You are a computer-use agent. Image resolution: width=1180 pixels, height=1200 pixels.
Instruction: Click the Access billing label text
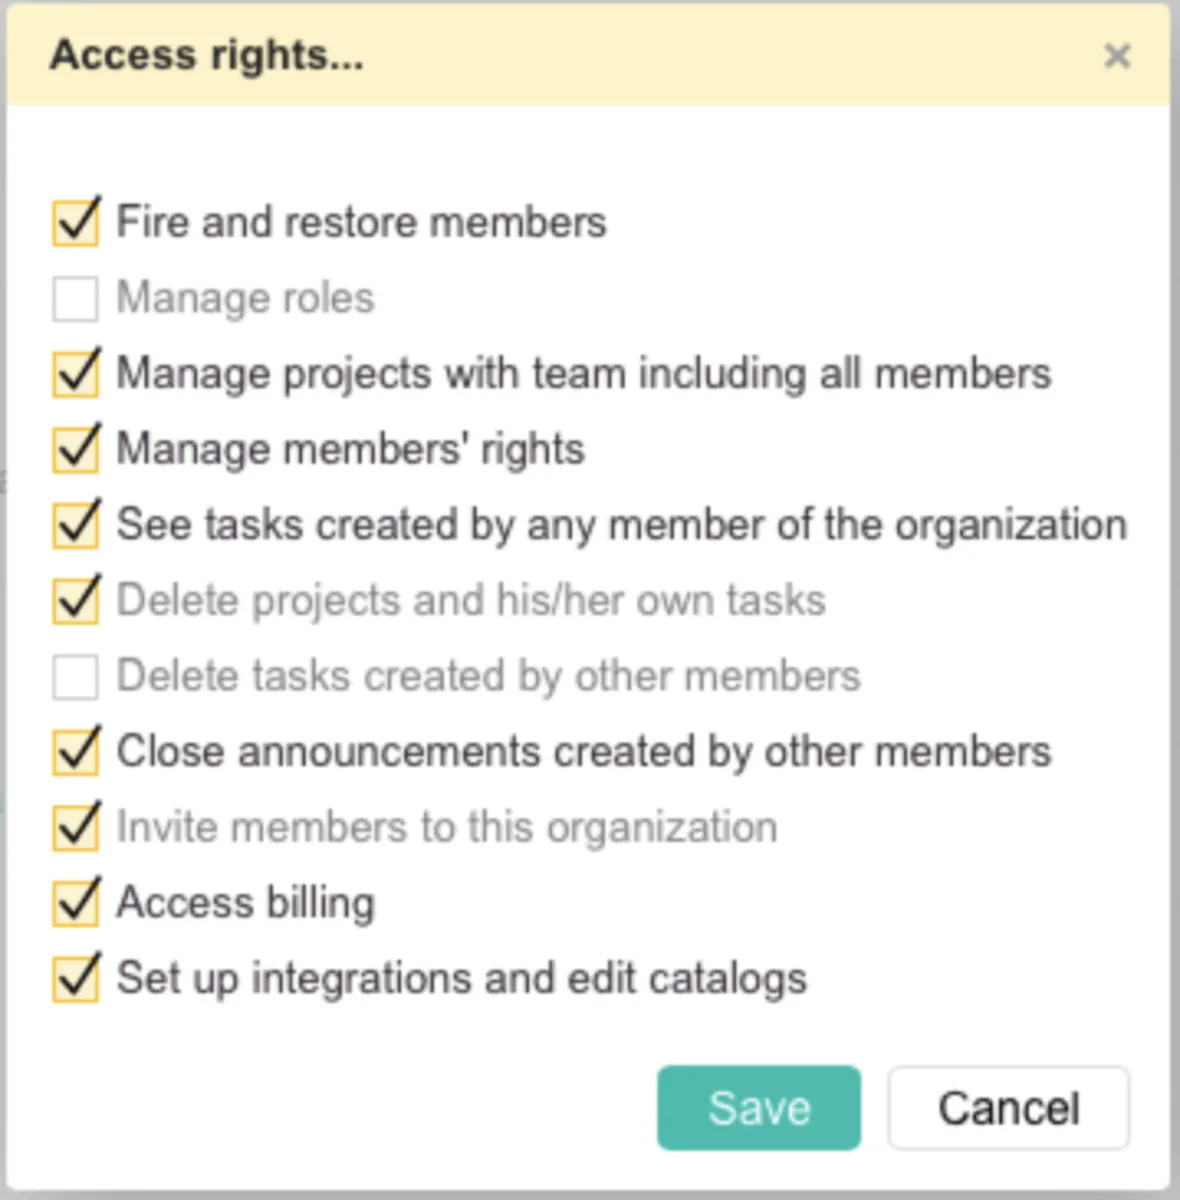(246, 903)
